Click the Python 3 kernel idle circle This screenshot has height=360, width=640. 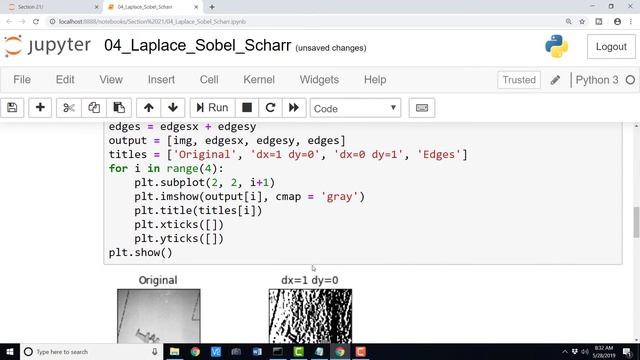pyautogui.click(x=630, y=80)
